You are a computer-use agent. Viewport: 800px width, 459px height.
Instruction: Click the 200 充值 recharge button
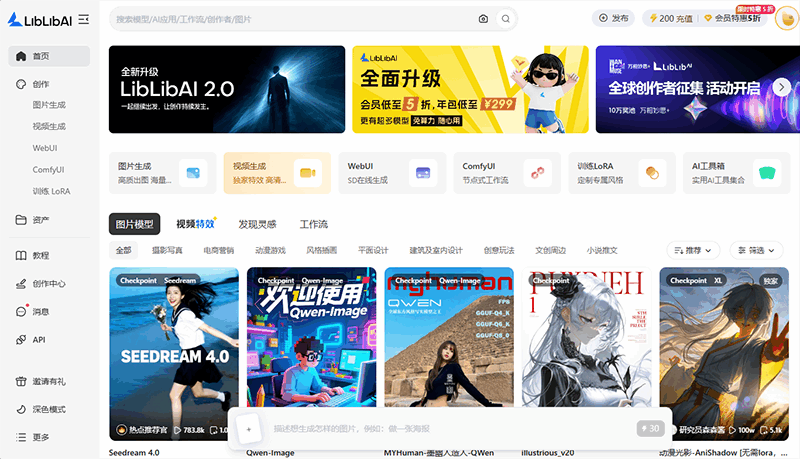pos(671,18)
